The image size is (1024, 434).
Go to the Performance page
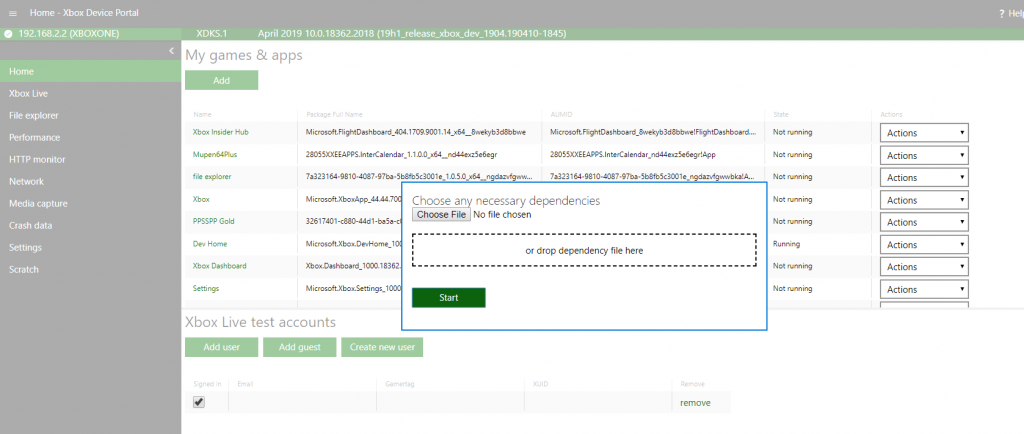tap(90, 138)
